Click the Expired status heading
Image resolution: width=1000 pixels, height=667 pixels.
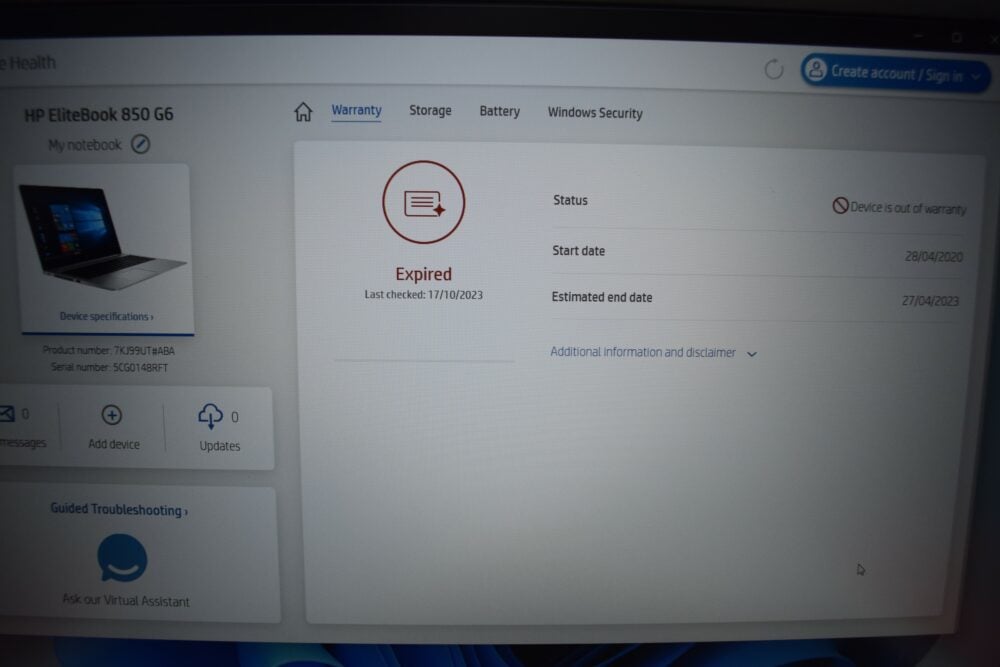pos(423,274)
